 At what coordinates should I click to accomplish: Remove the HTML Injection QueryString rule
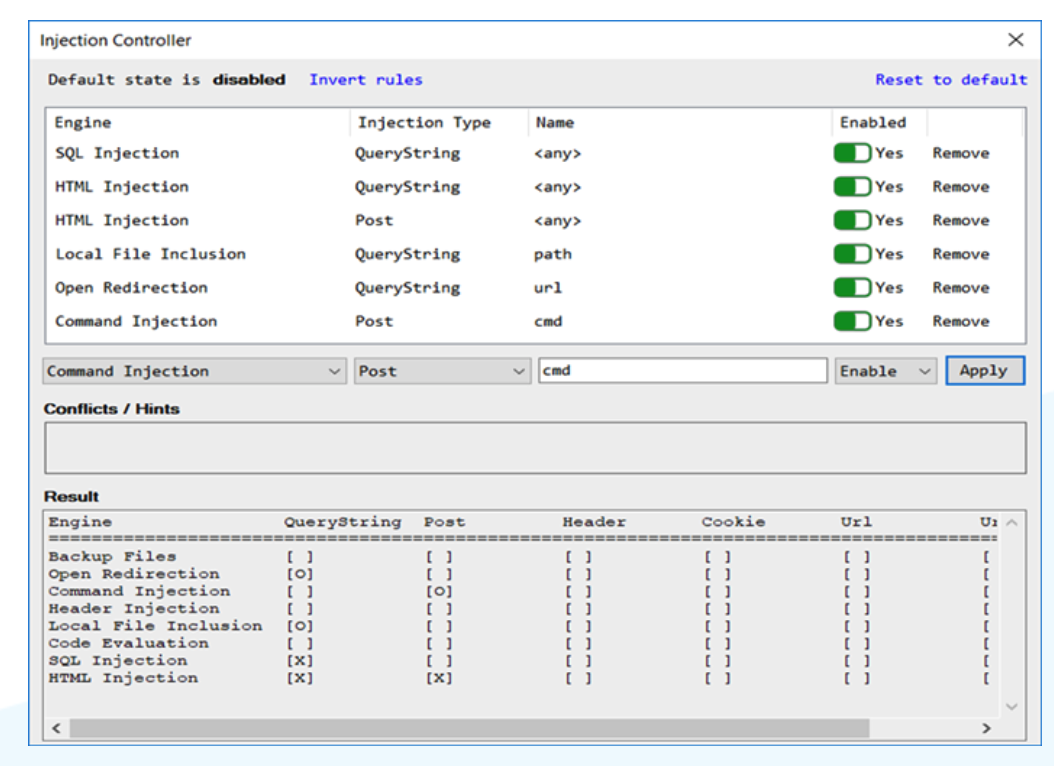(961, 187)
